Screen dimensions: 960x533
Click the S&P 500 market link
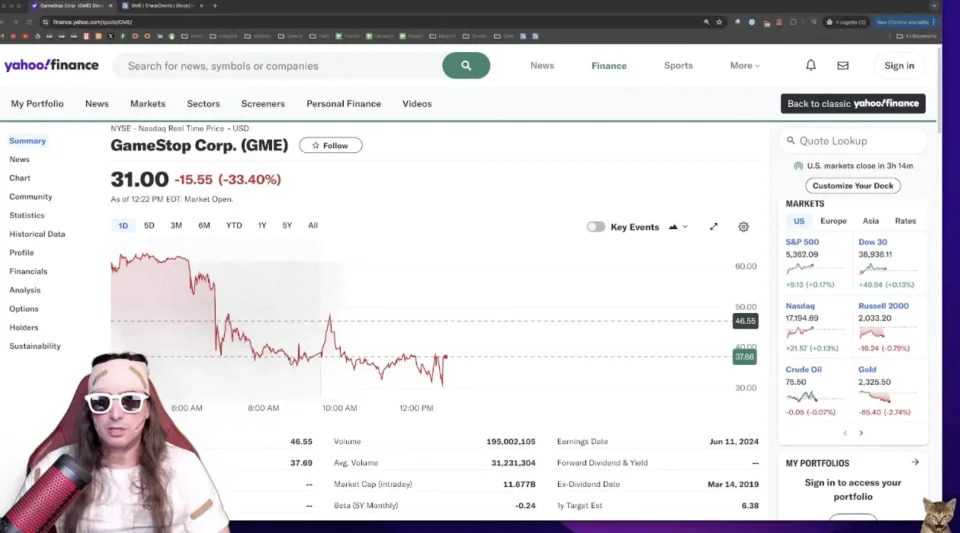tap(802, 242)
